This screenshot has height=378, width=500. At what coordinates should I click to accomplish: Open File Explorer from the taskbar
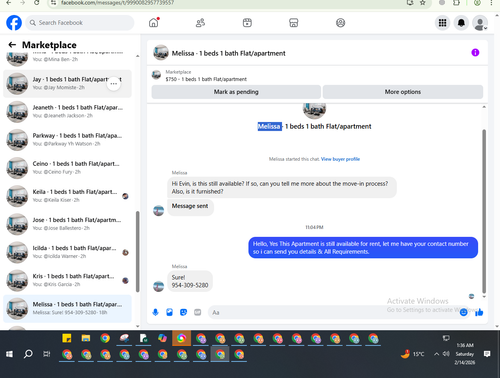pyautogui.click(x=86, y=338)
